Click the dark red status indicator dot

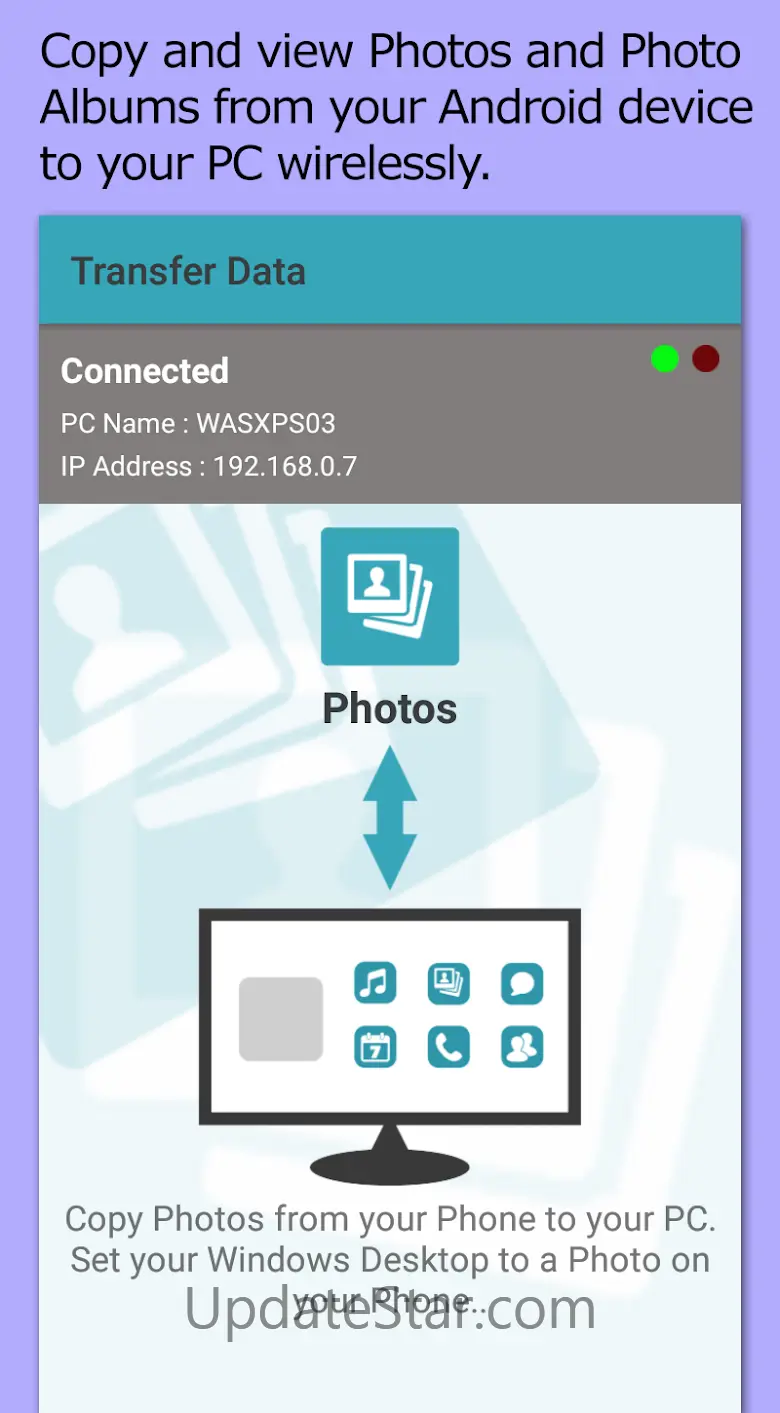706,359
